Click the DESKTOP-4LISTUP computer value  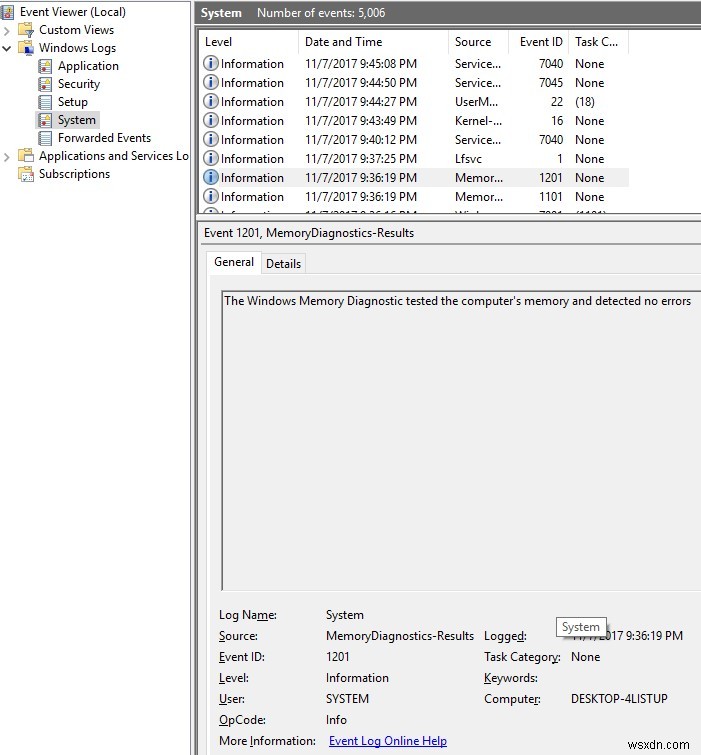pyautogui.click(x=619, y=699)
